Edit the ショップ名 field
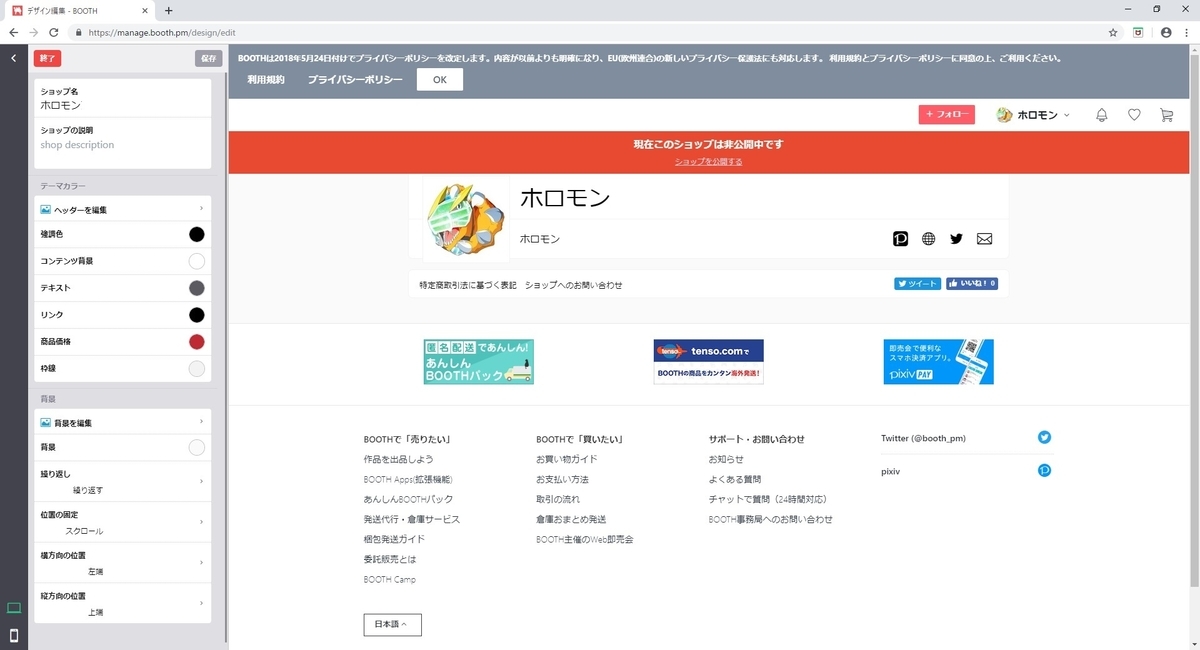This screenshot has height=650, width=1200. point(123,98)
